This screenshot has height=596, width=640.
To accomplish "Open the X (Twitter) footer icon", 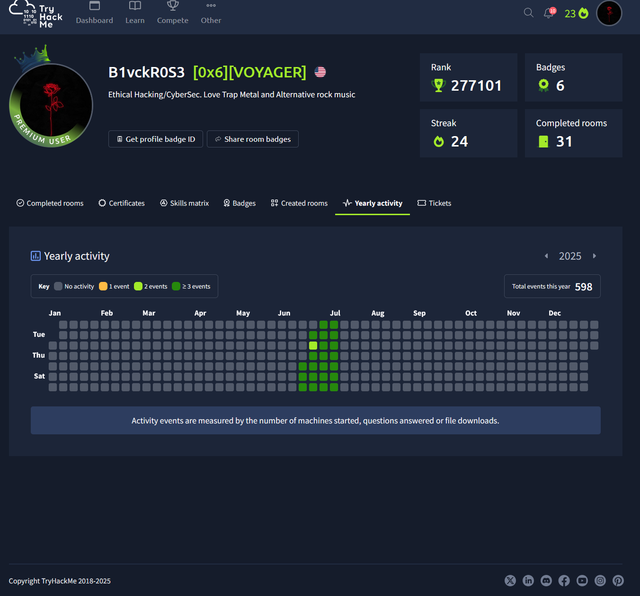I will [x=510, y=580].
